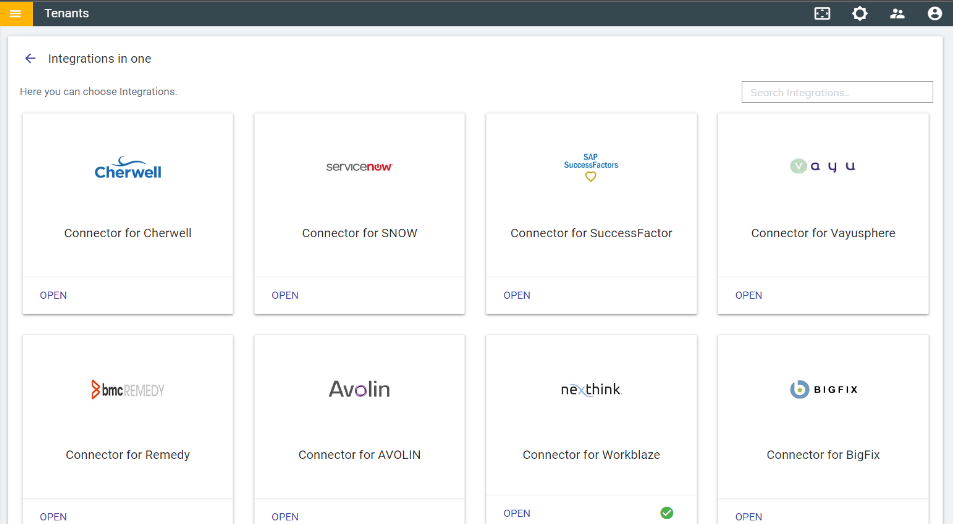Click green check on Workblaze card
Viewport: 953px width, 524px height.
point(667,513)
